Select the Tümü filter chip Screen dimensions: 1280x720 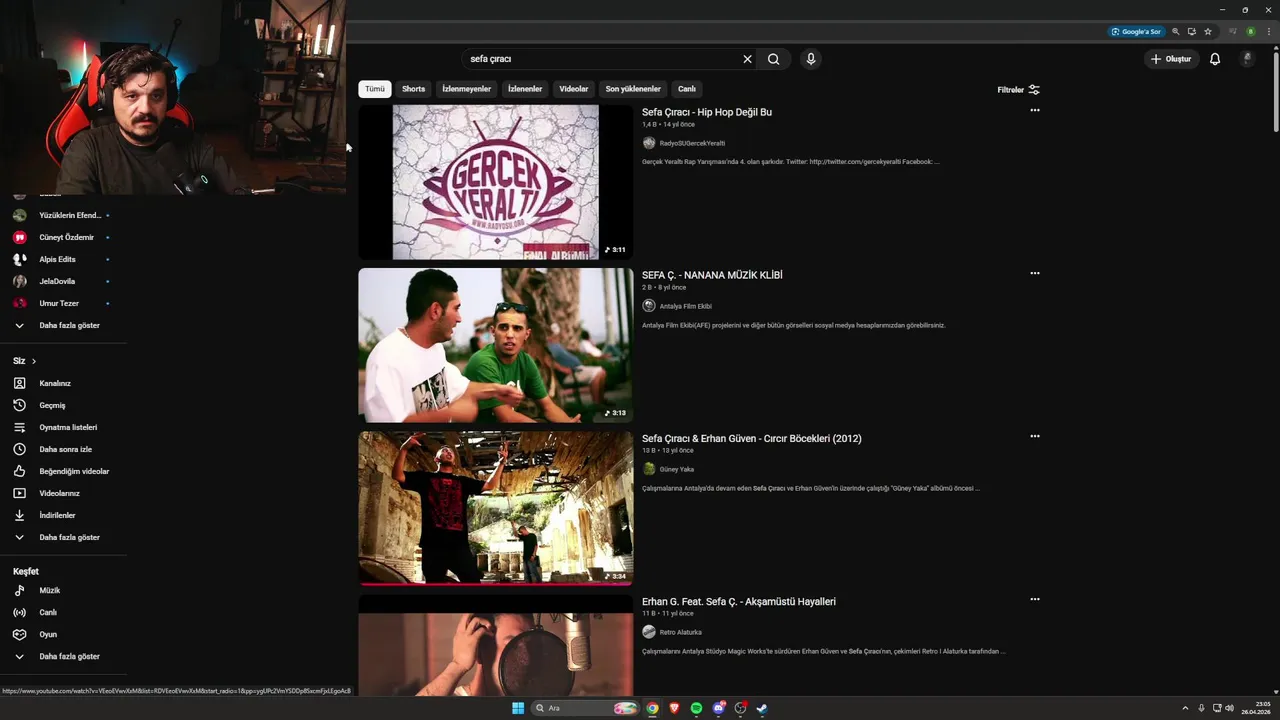click(x=375, y=89)
